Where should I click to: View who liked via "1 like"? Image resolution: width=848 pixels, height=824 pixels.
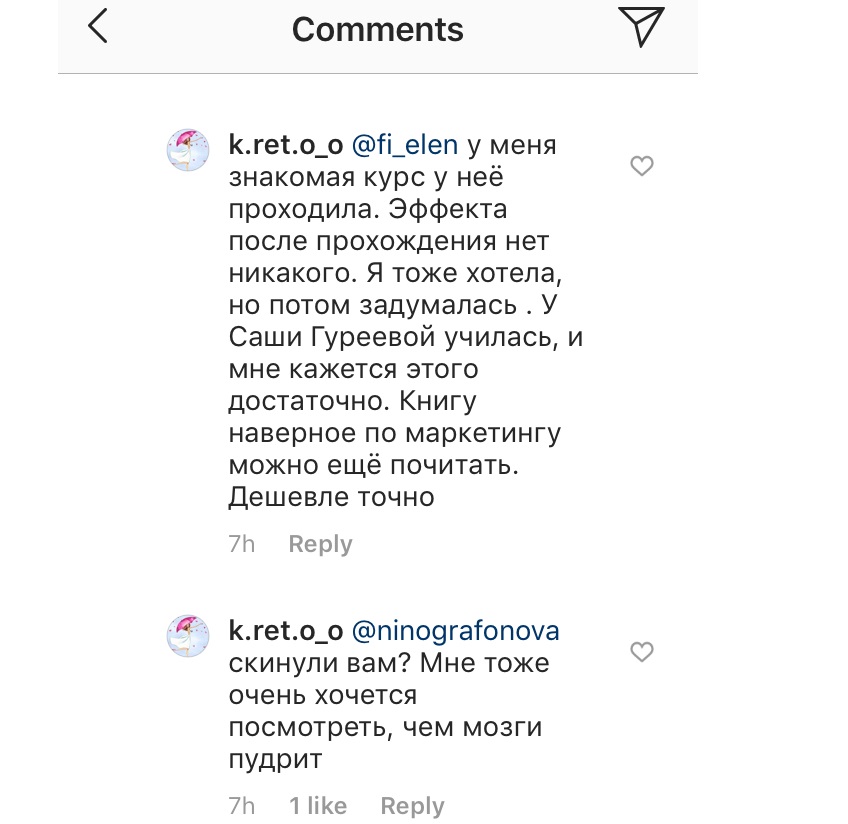pos(318,806)
